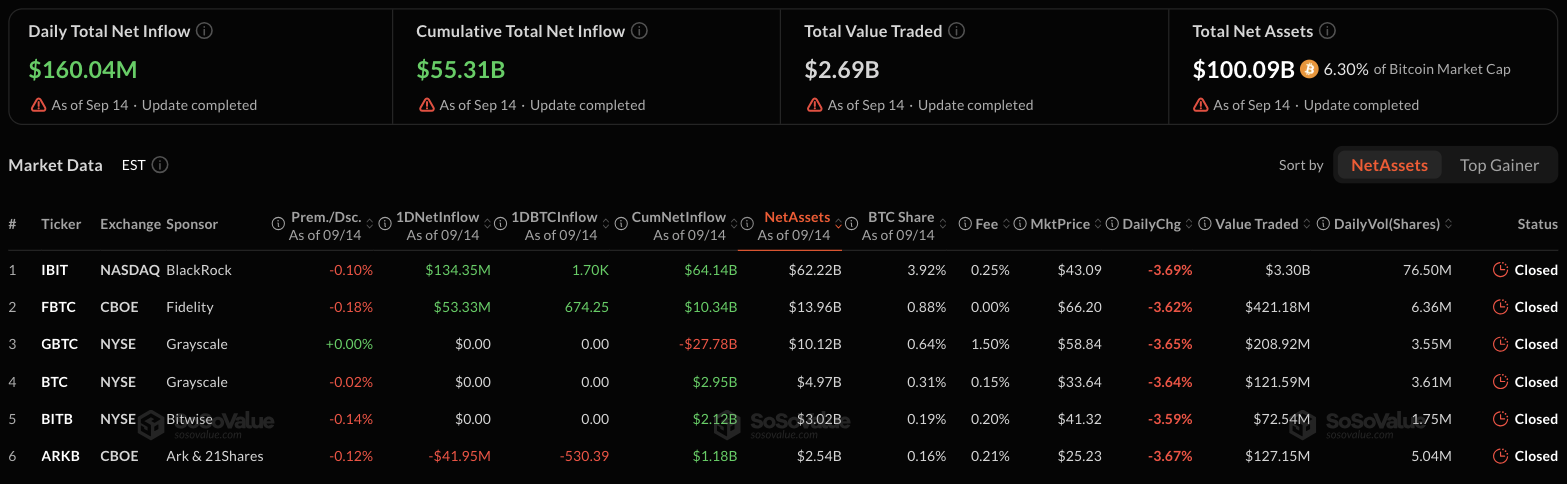Click the NetAssets column header label
1567x484 pixels.
pos(797,217)
